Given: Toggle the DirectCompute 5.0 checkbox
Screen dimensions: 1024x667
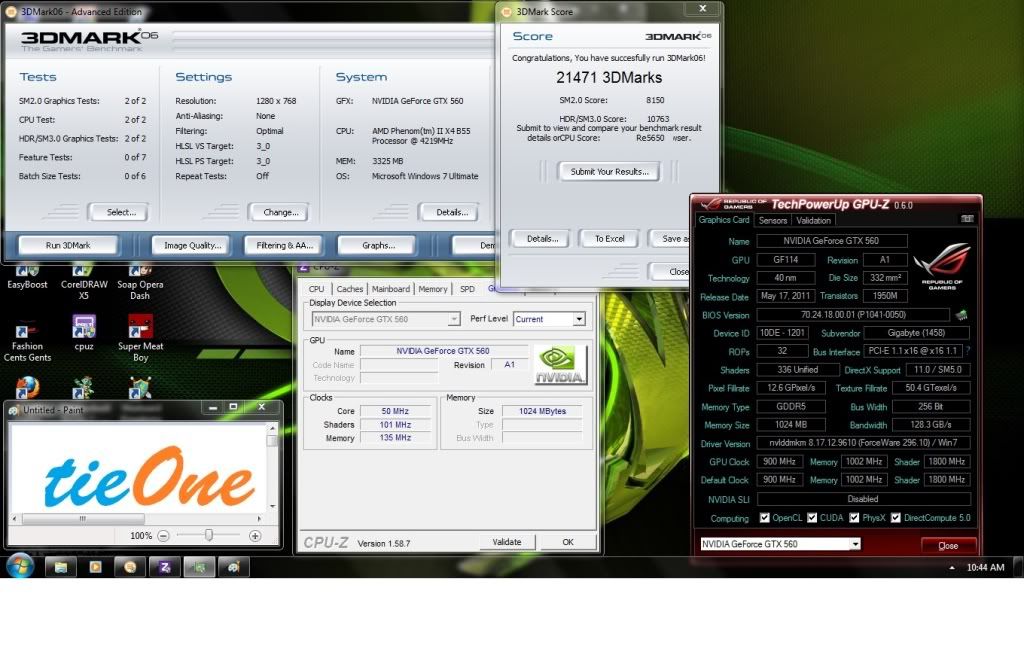Looking at the screenshot, I should tap(895, 517).
